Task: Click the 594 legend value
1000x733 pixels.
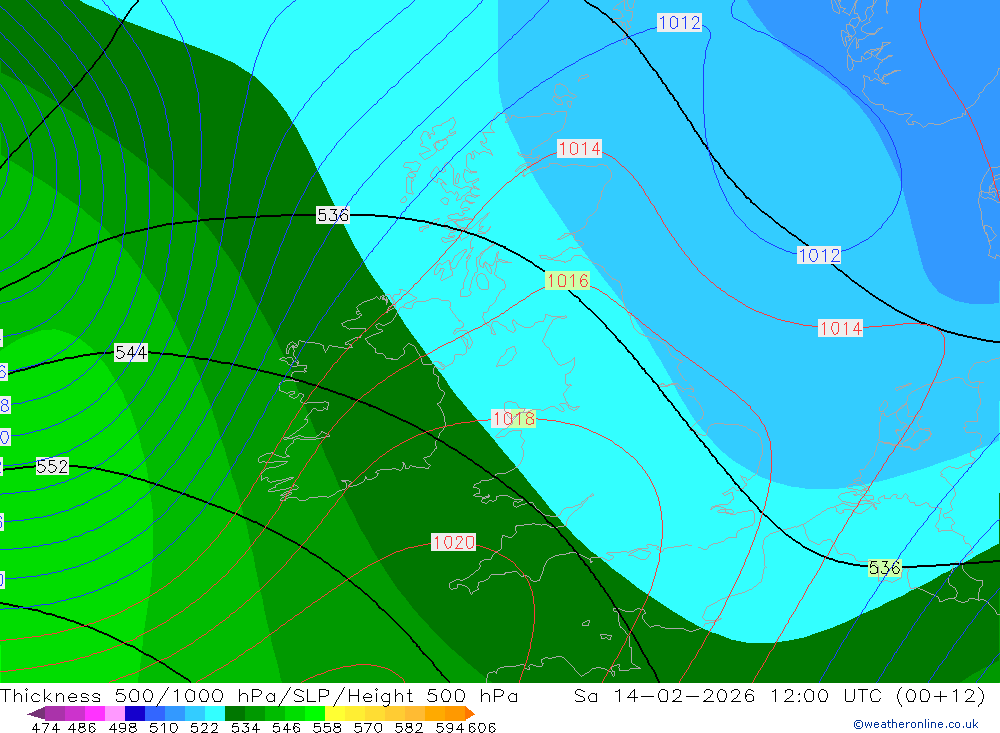Action: (x=450, y=727)
